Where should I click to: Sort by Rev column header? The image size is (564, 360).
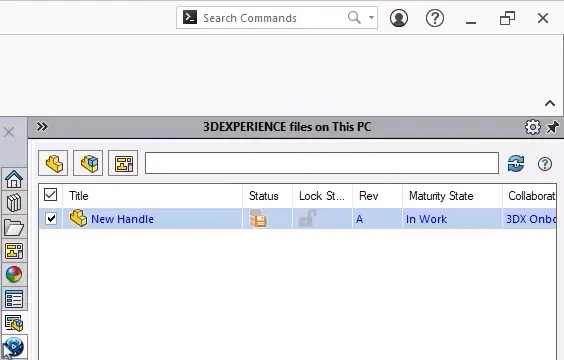(x=377, y=196)
